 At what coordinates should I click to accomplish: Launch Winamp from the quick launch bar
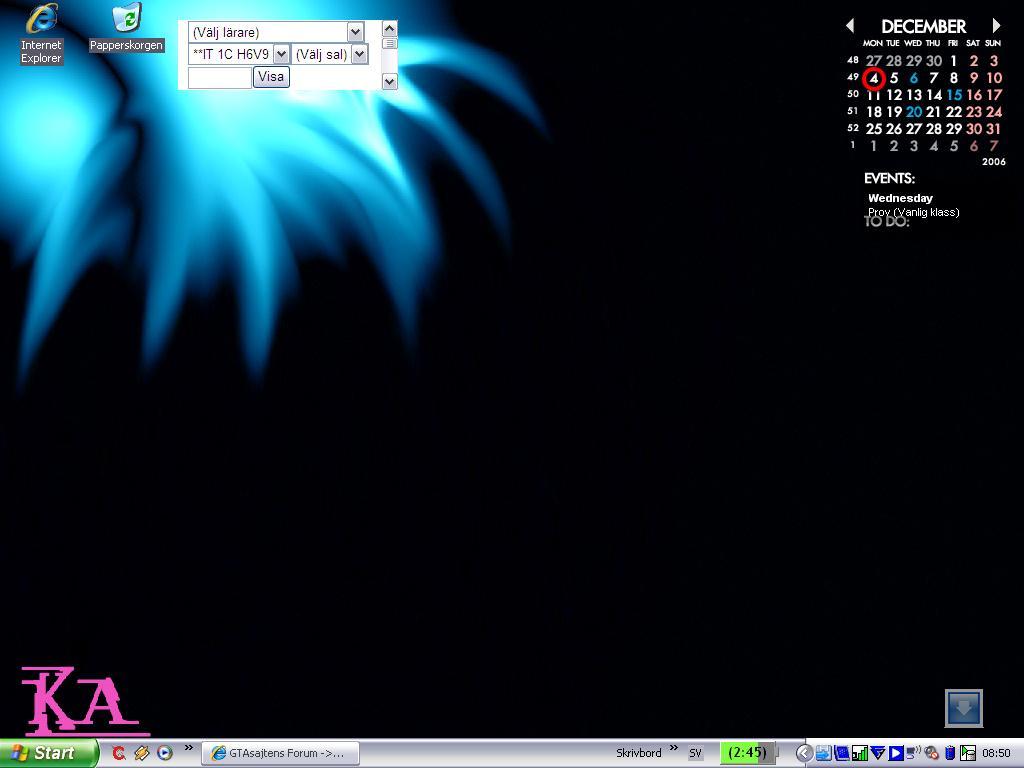coord(142,753)
